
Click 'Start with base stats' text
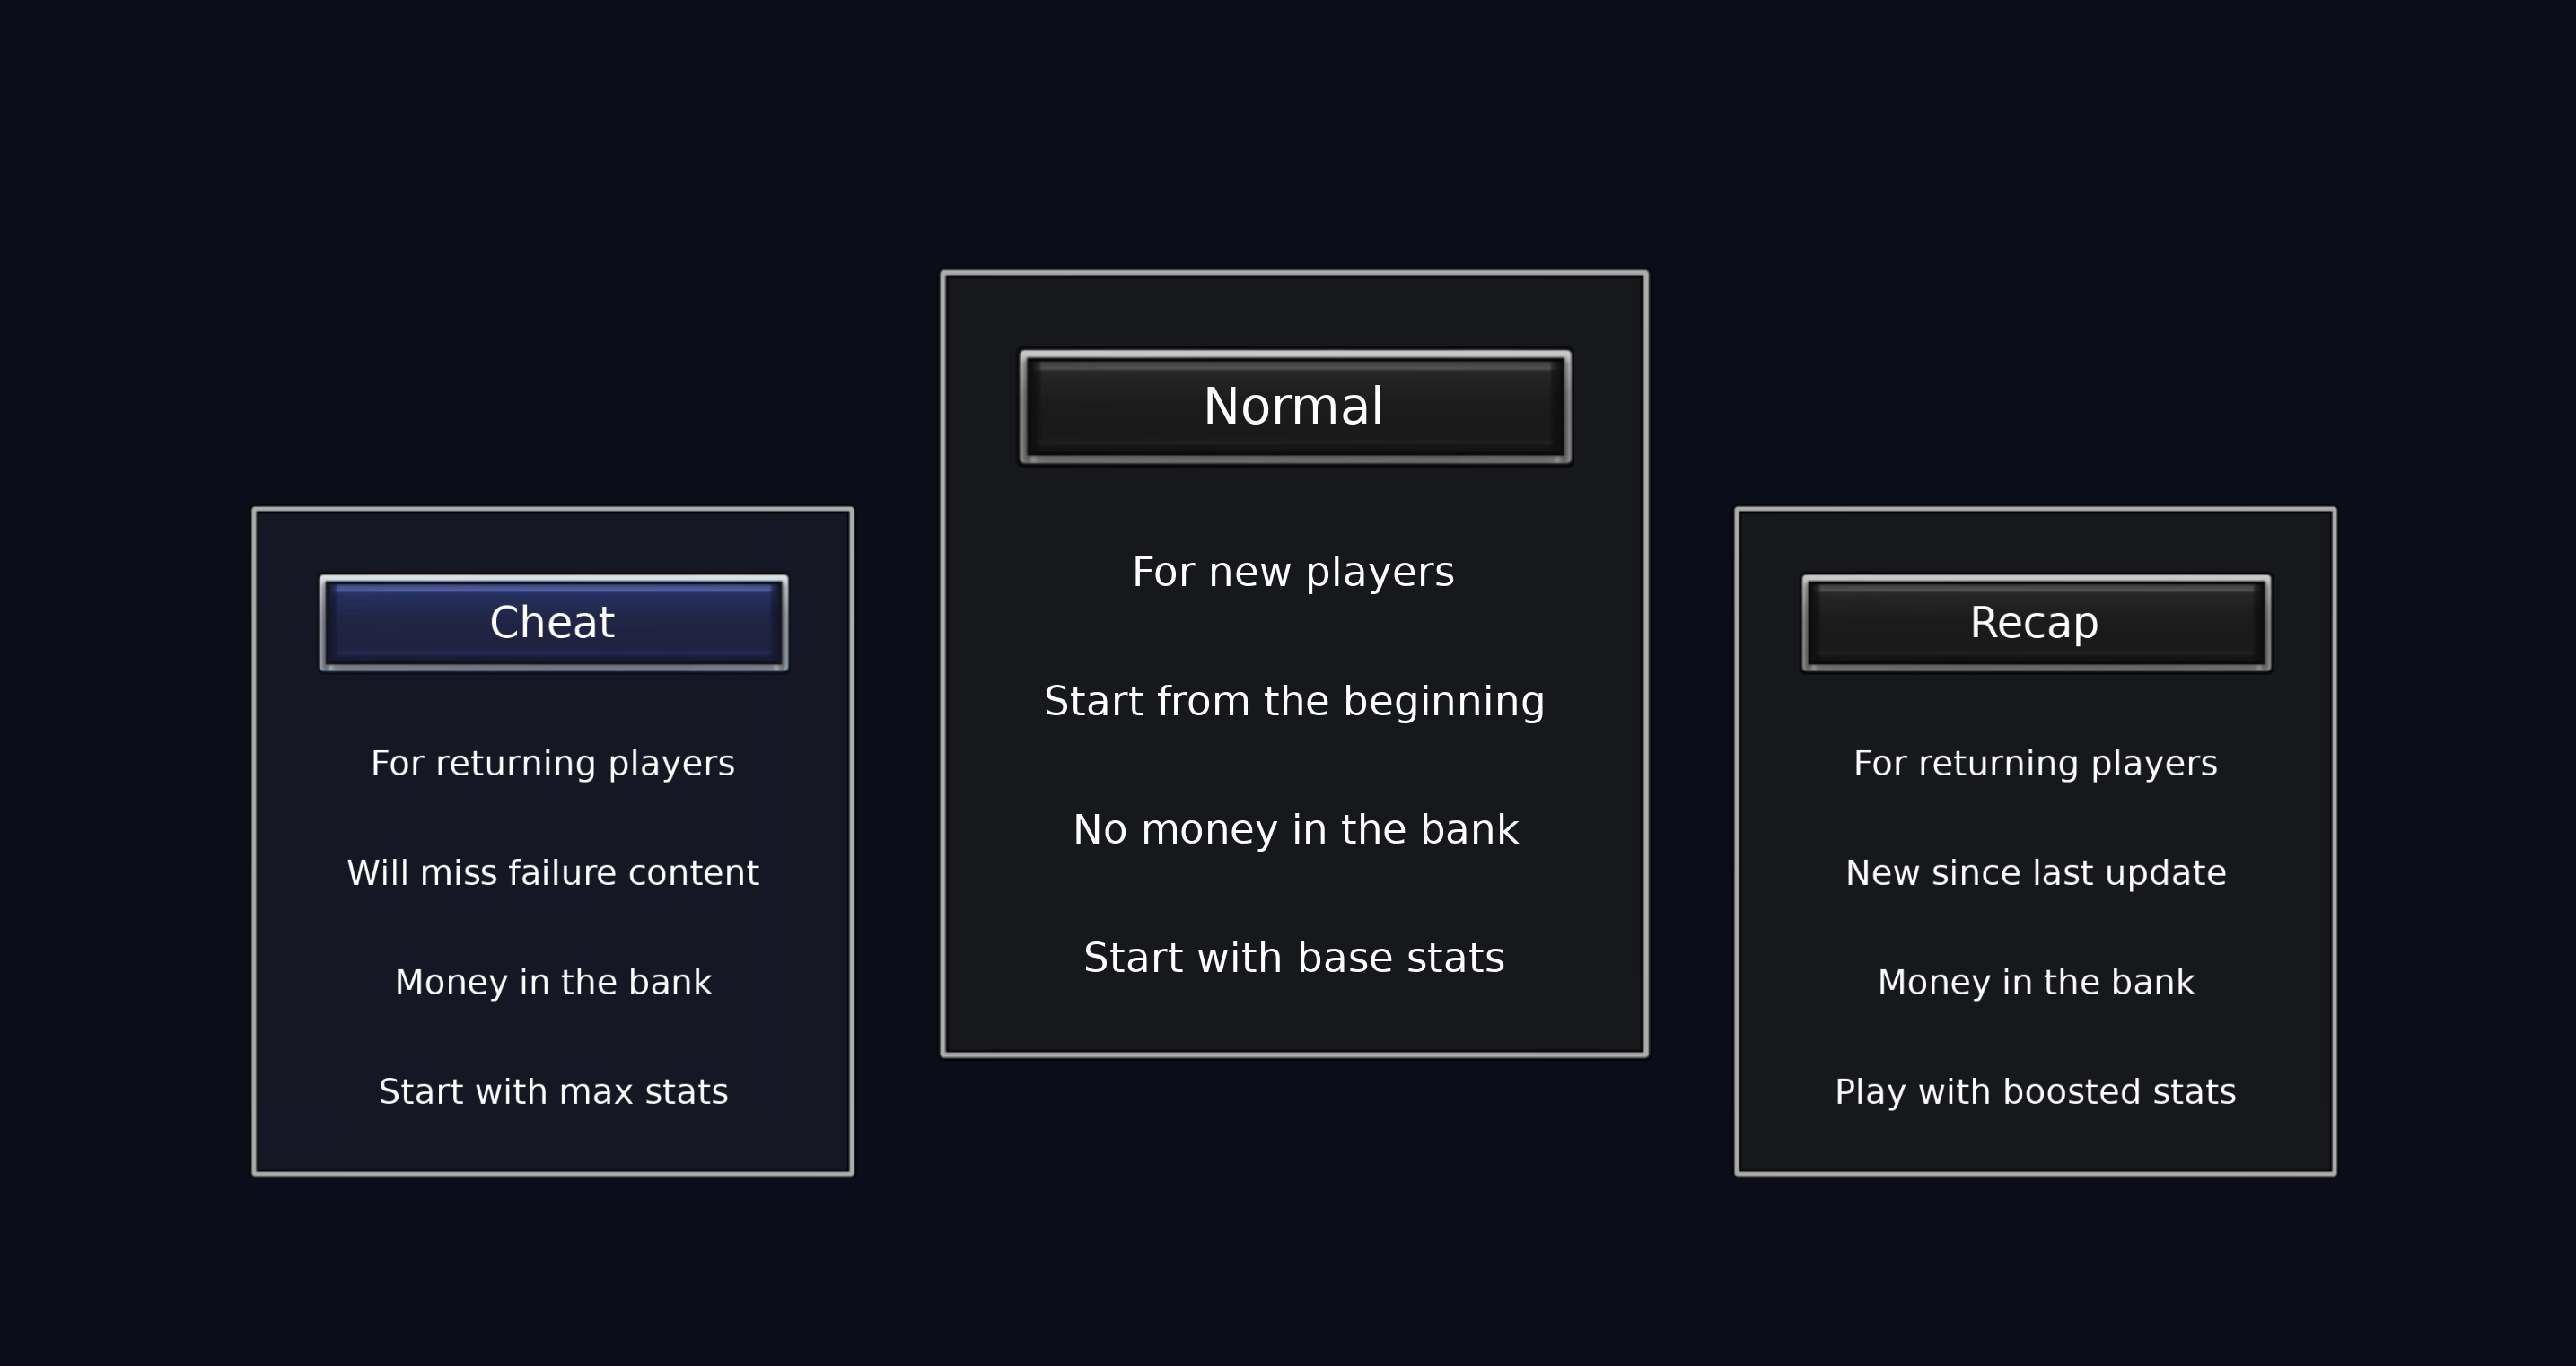point(1294,958)
